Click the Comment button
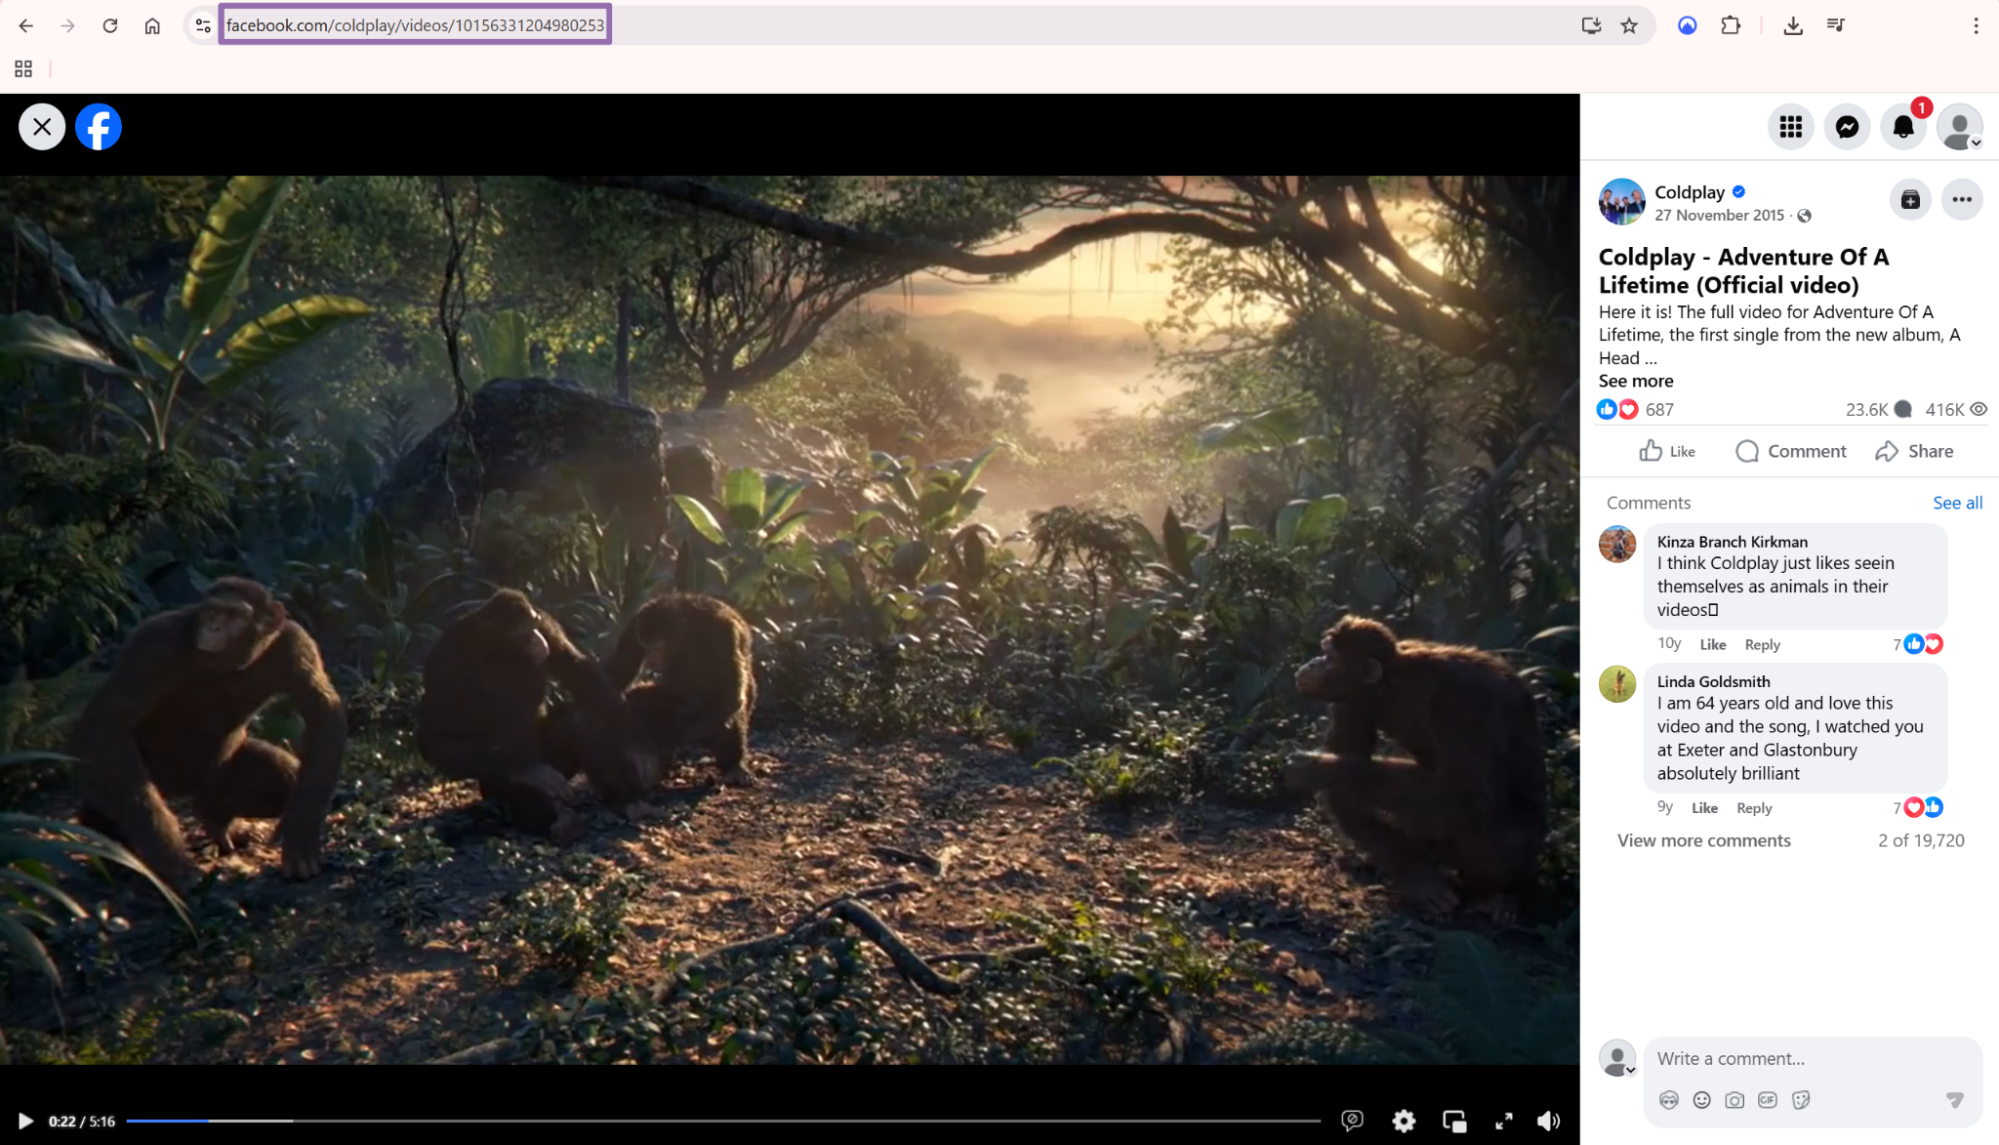 point(1791,451)
